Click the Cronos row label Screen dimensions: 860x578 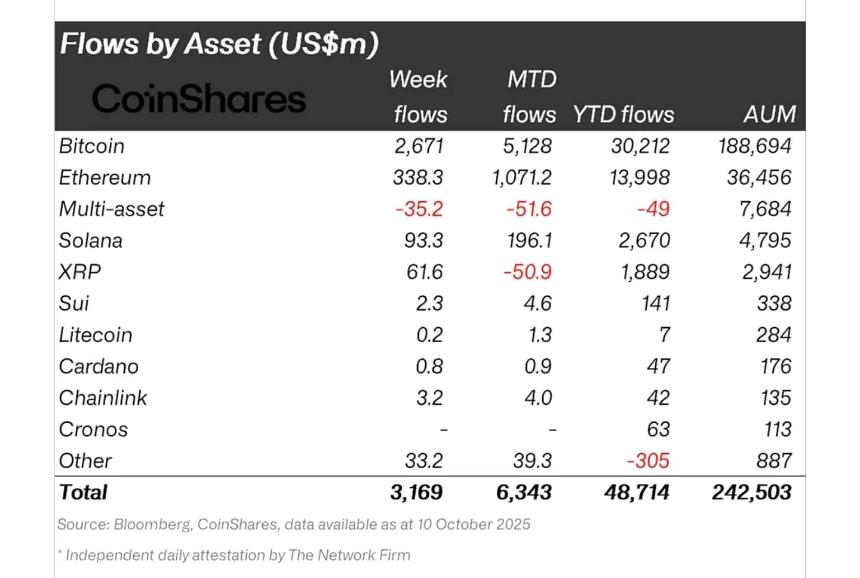pos(94,429)
